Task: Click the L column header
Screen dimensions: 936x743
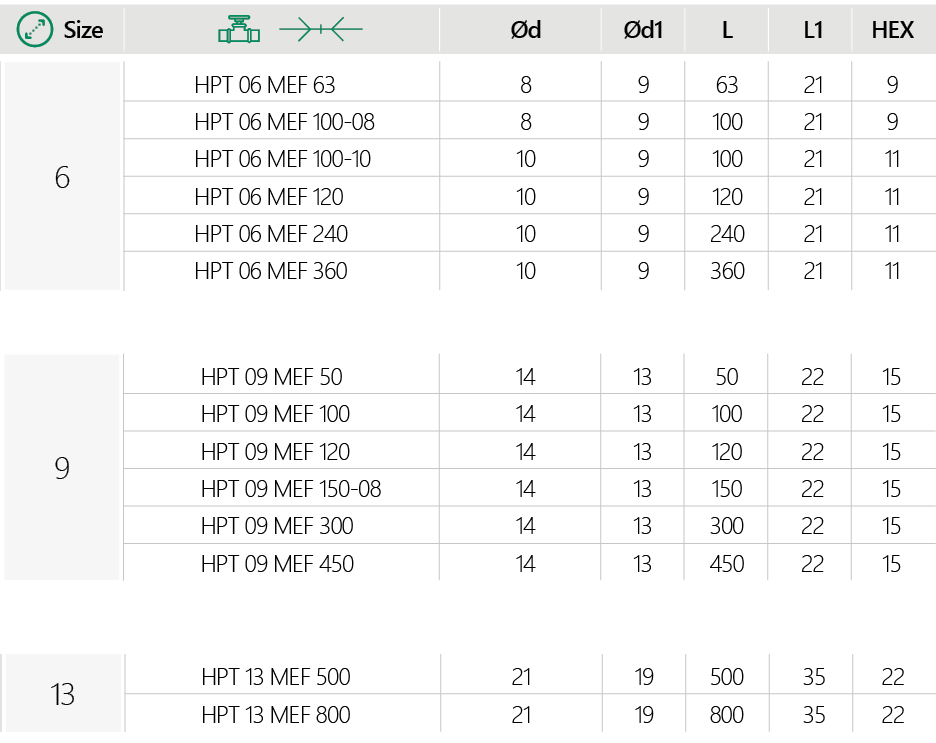Action: click(727, 30)
